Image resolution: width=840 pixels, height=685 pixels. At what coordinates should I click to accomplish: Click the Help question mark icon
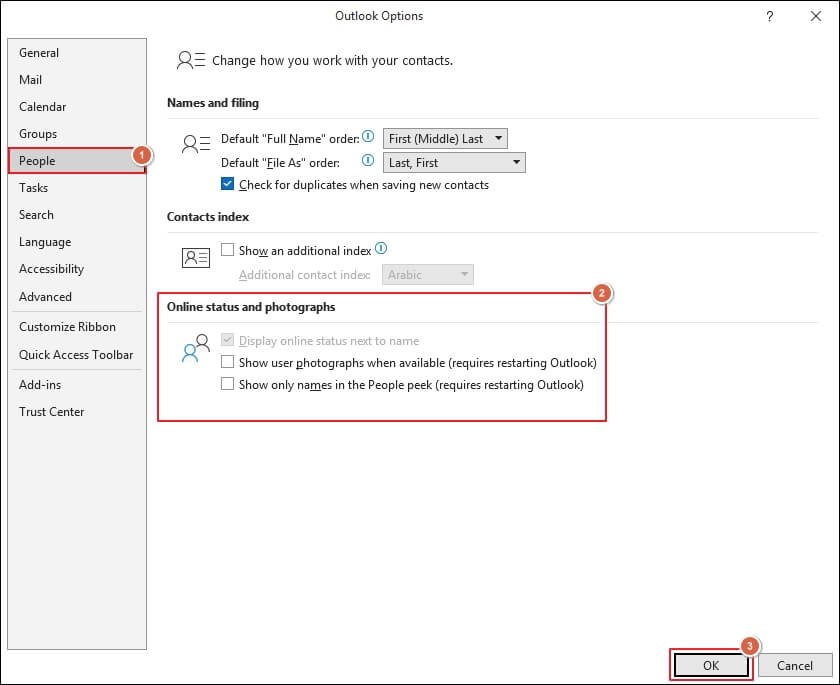click(x=770, y=16)
